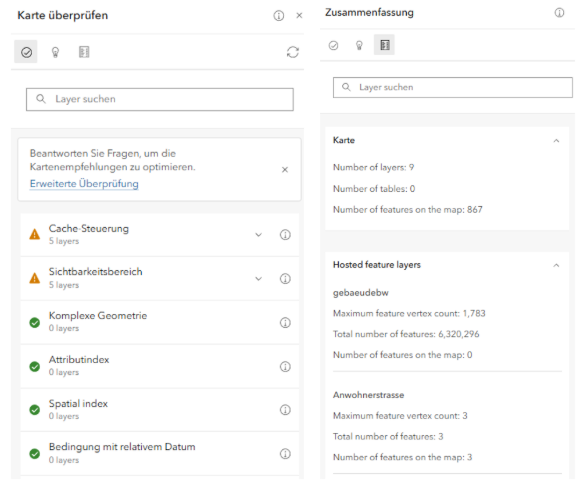Screen dimensions: 579x483
Task: Collapse the Karte summary section
Action: 556,141
